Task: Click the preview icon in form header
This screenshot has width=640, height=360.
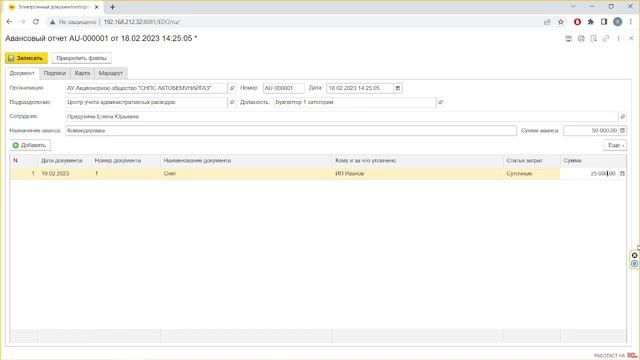Action: coord(594,39)
